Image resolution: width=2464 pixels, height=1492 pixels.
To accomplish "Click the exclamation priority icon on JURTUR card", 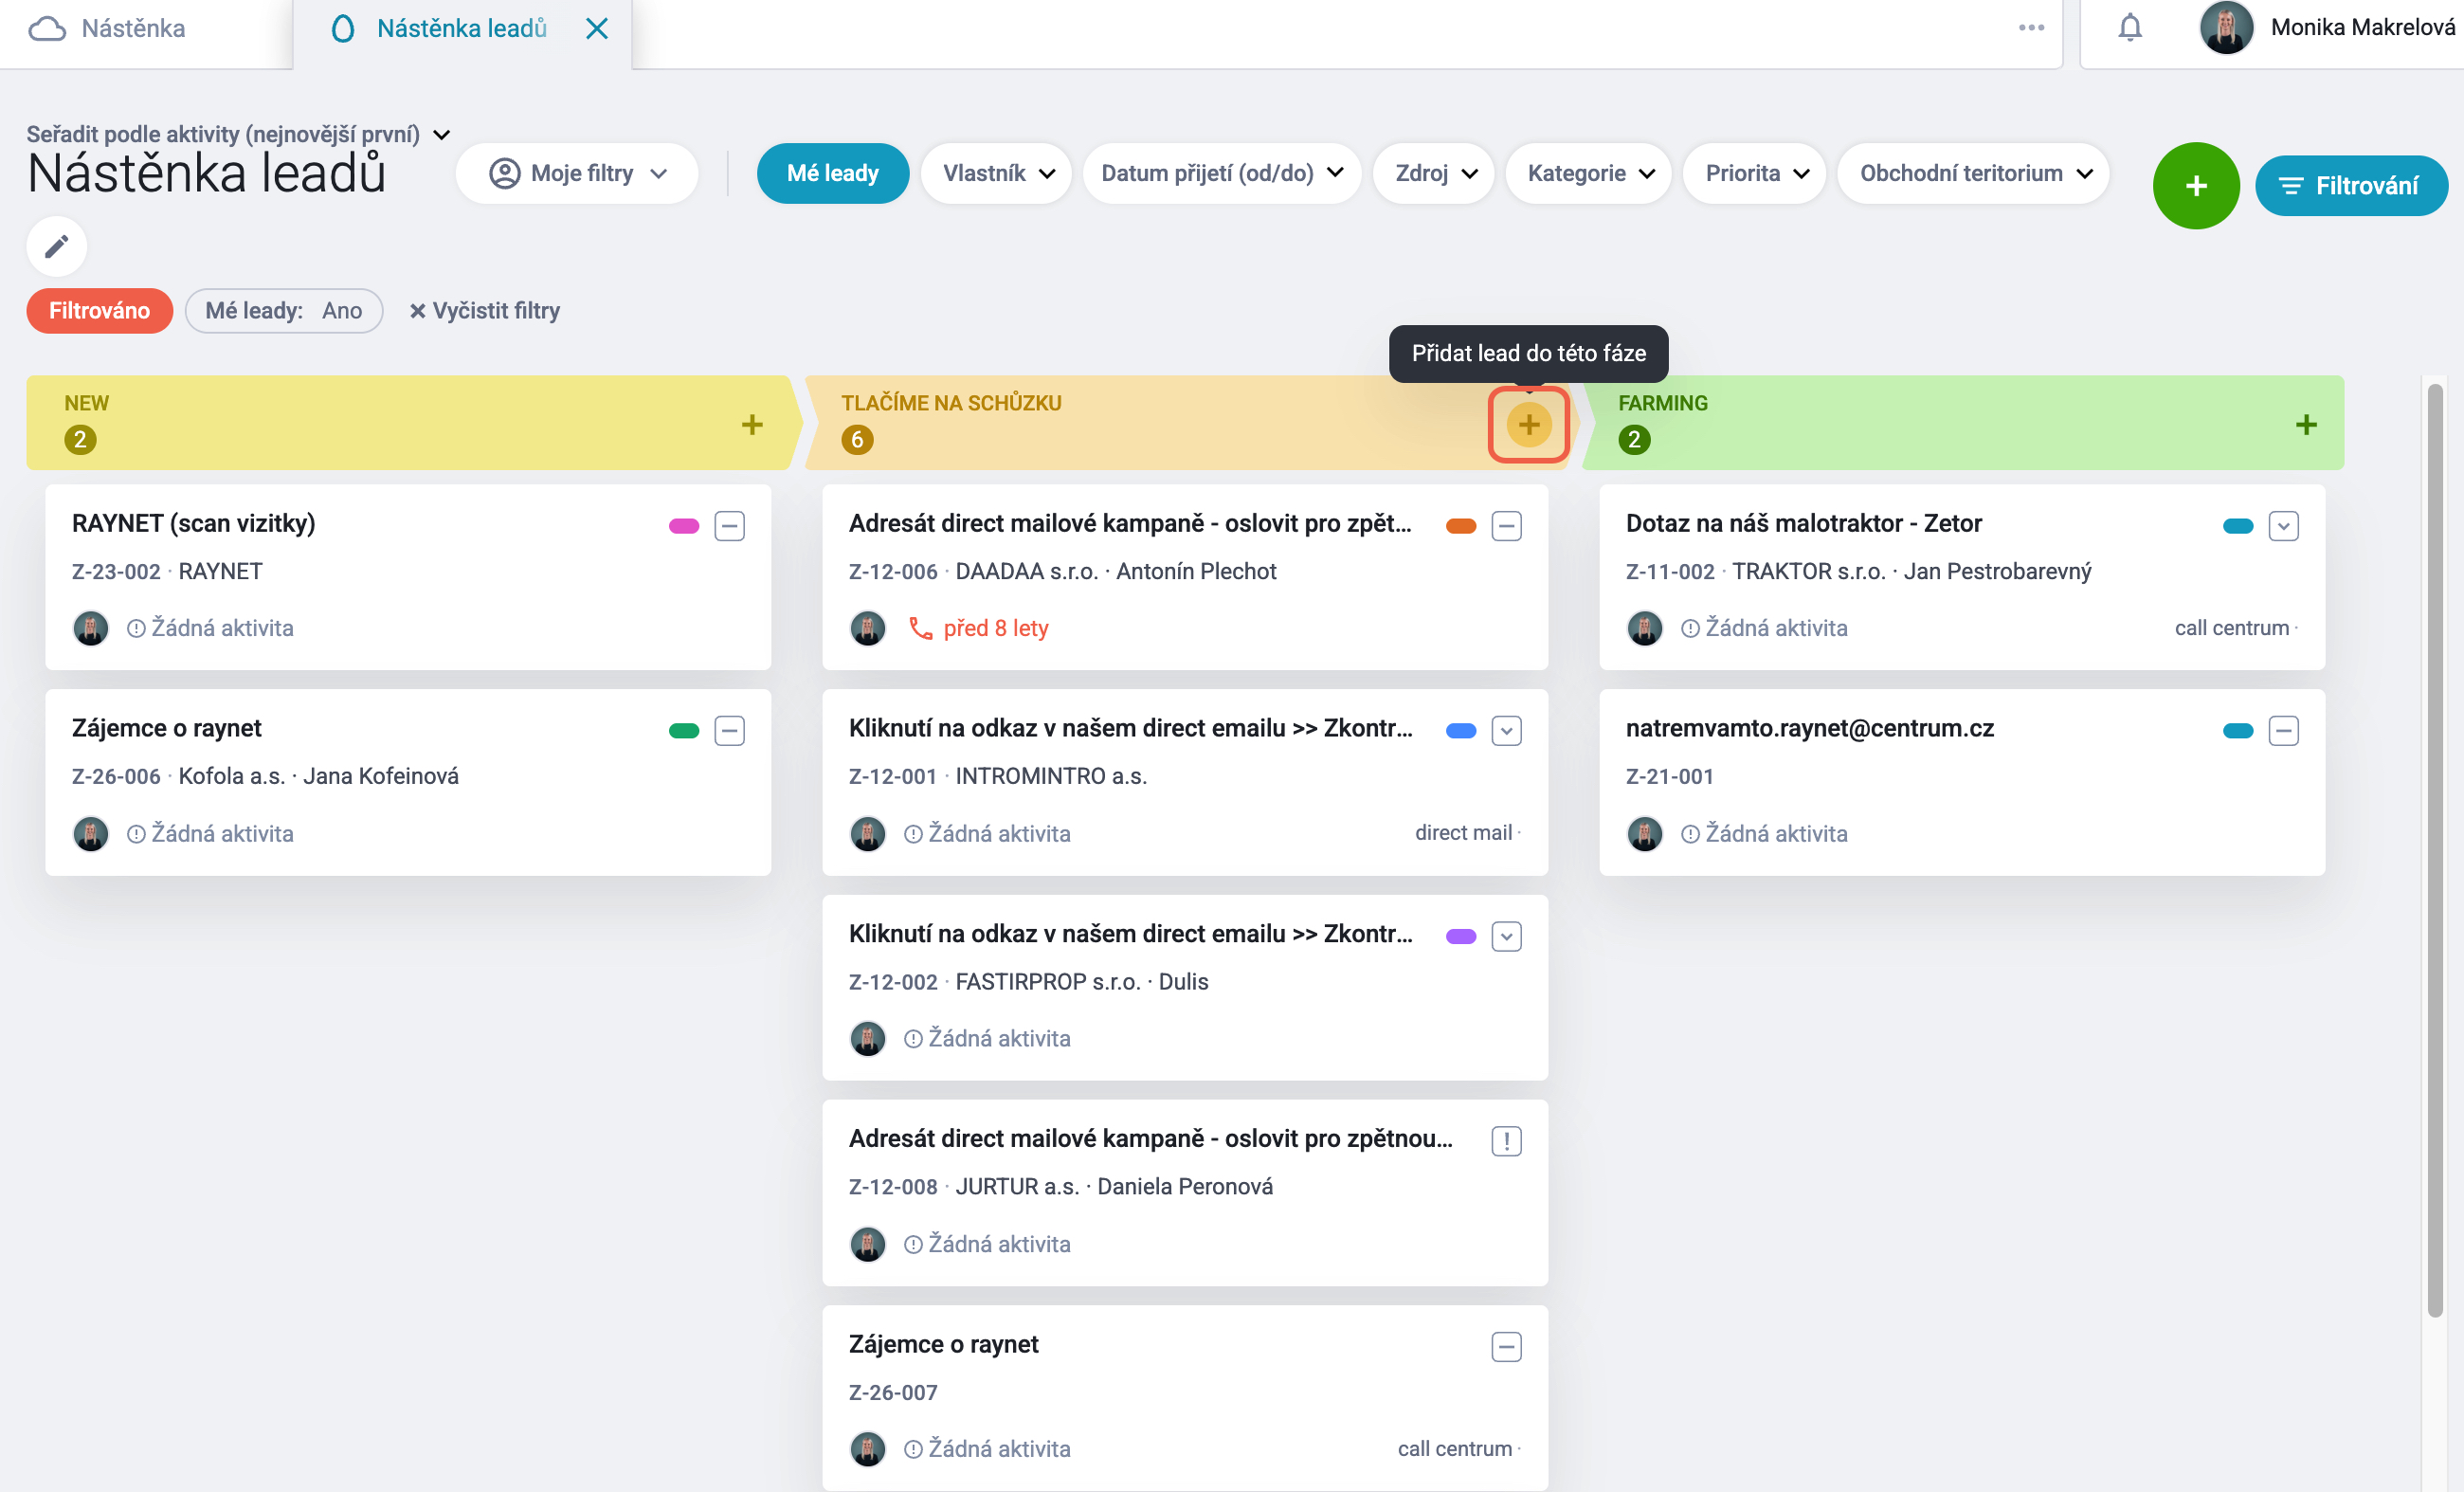I will tap(1506, 1141).
